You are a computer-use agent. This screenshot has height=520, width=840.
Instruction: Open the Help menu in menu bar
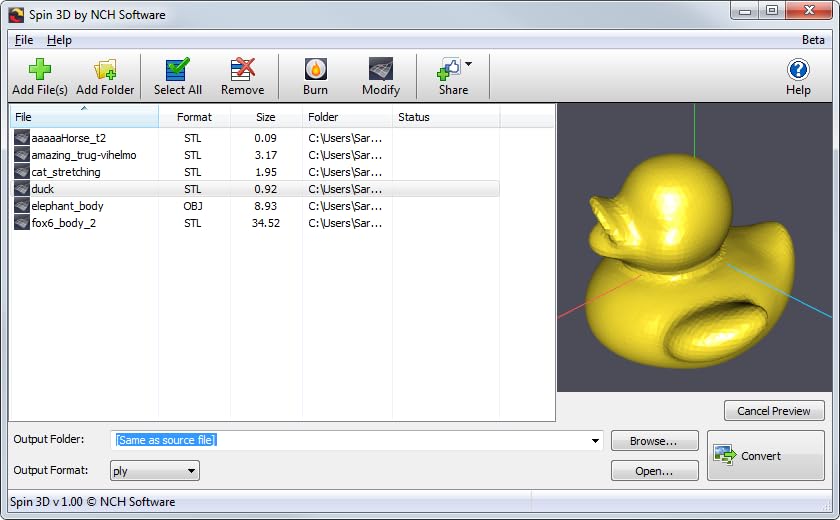[x=59, y=40]
